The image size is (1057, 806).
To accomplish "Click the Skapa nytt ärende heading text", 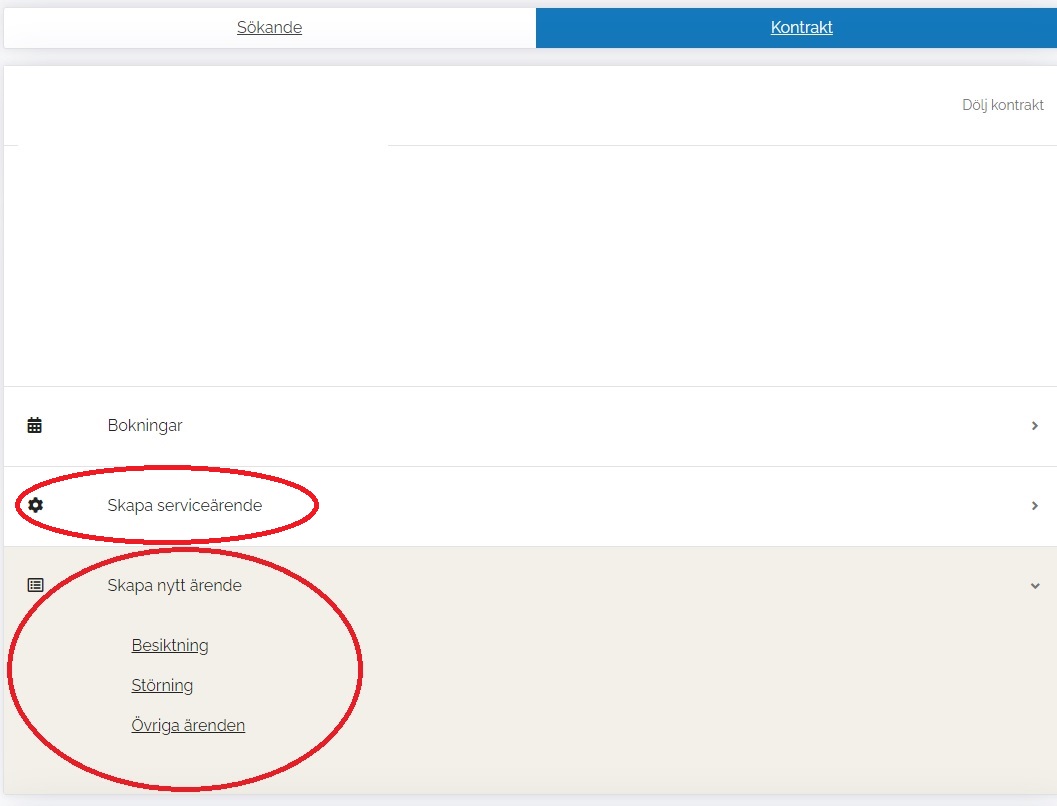I will click(x=174, y=586).
